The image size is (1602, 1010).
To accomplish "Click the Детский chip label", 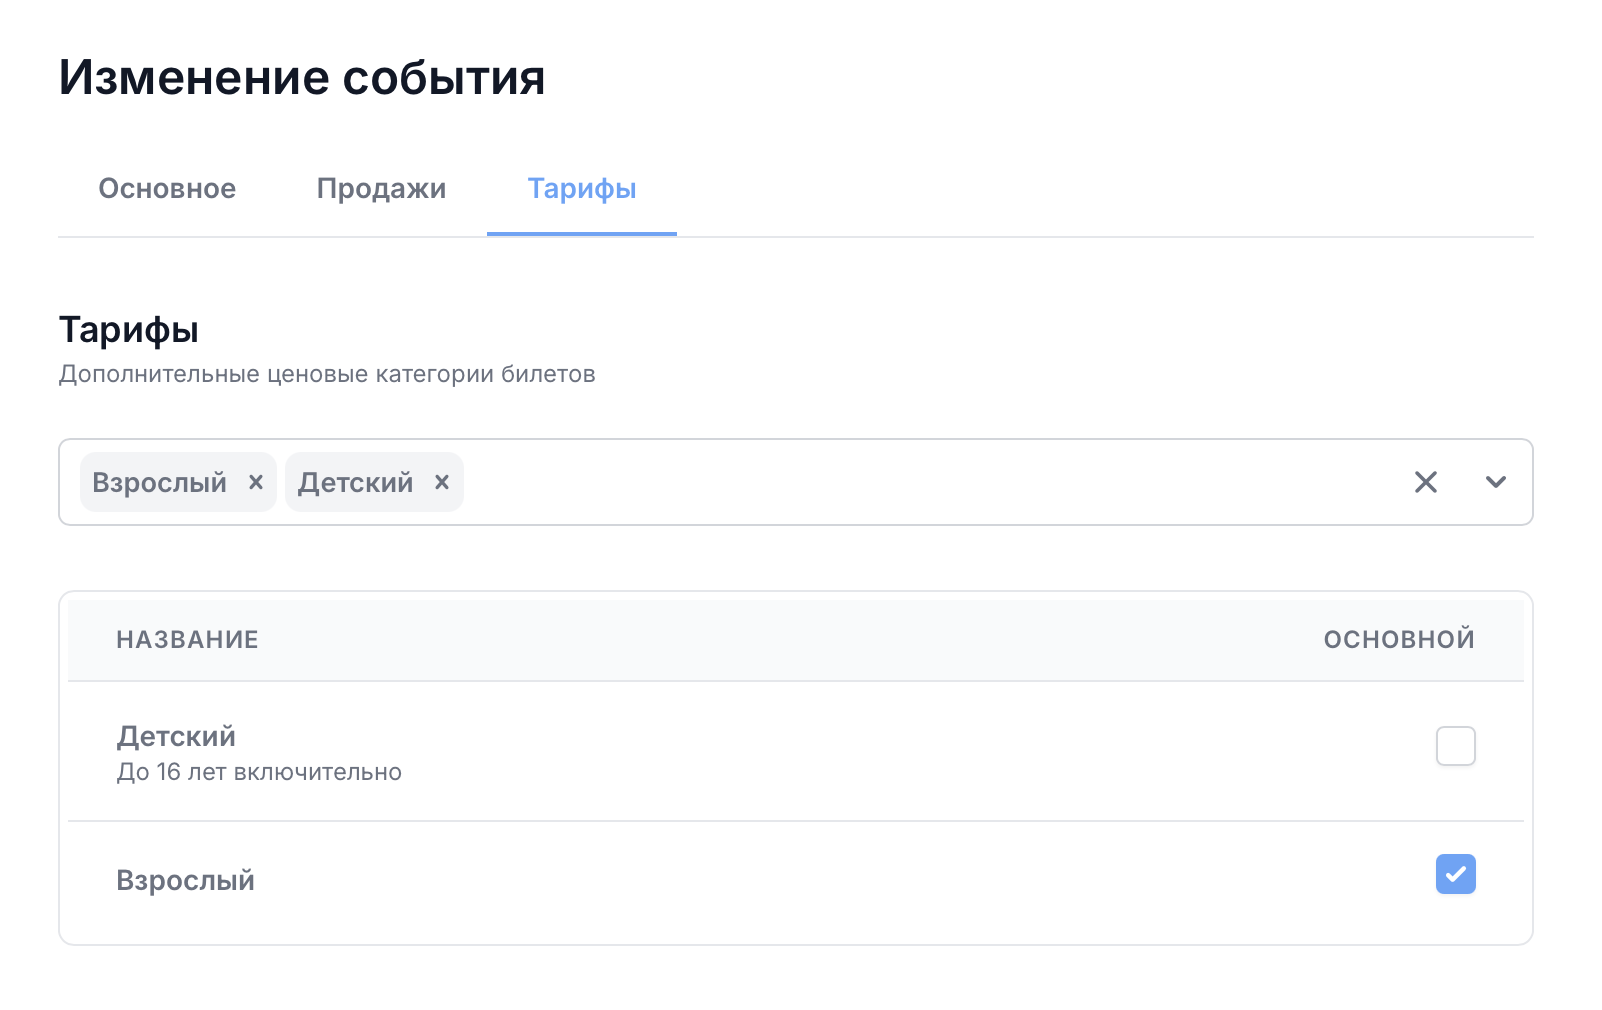I will (x=356, y=483).
